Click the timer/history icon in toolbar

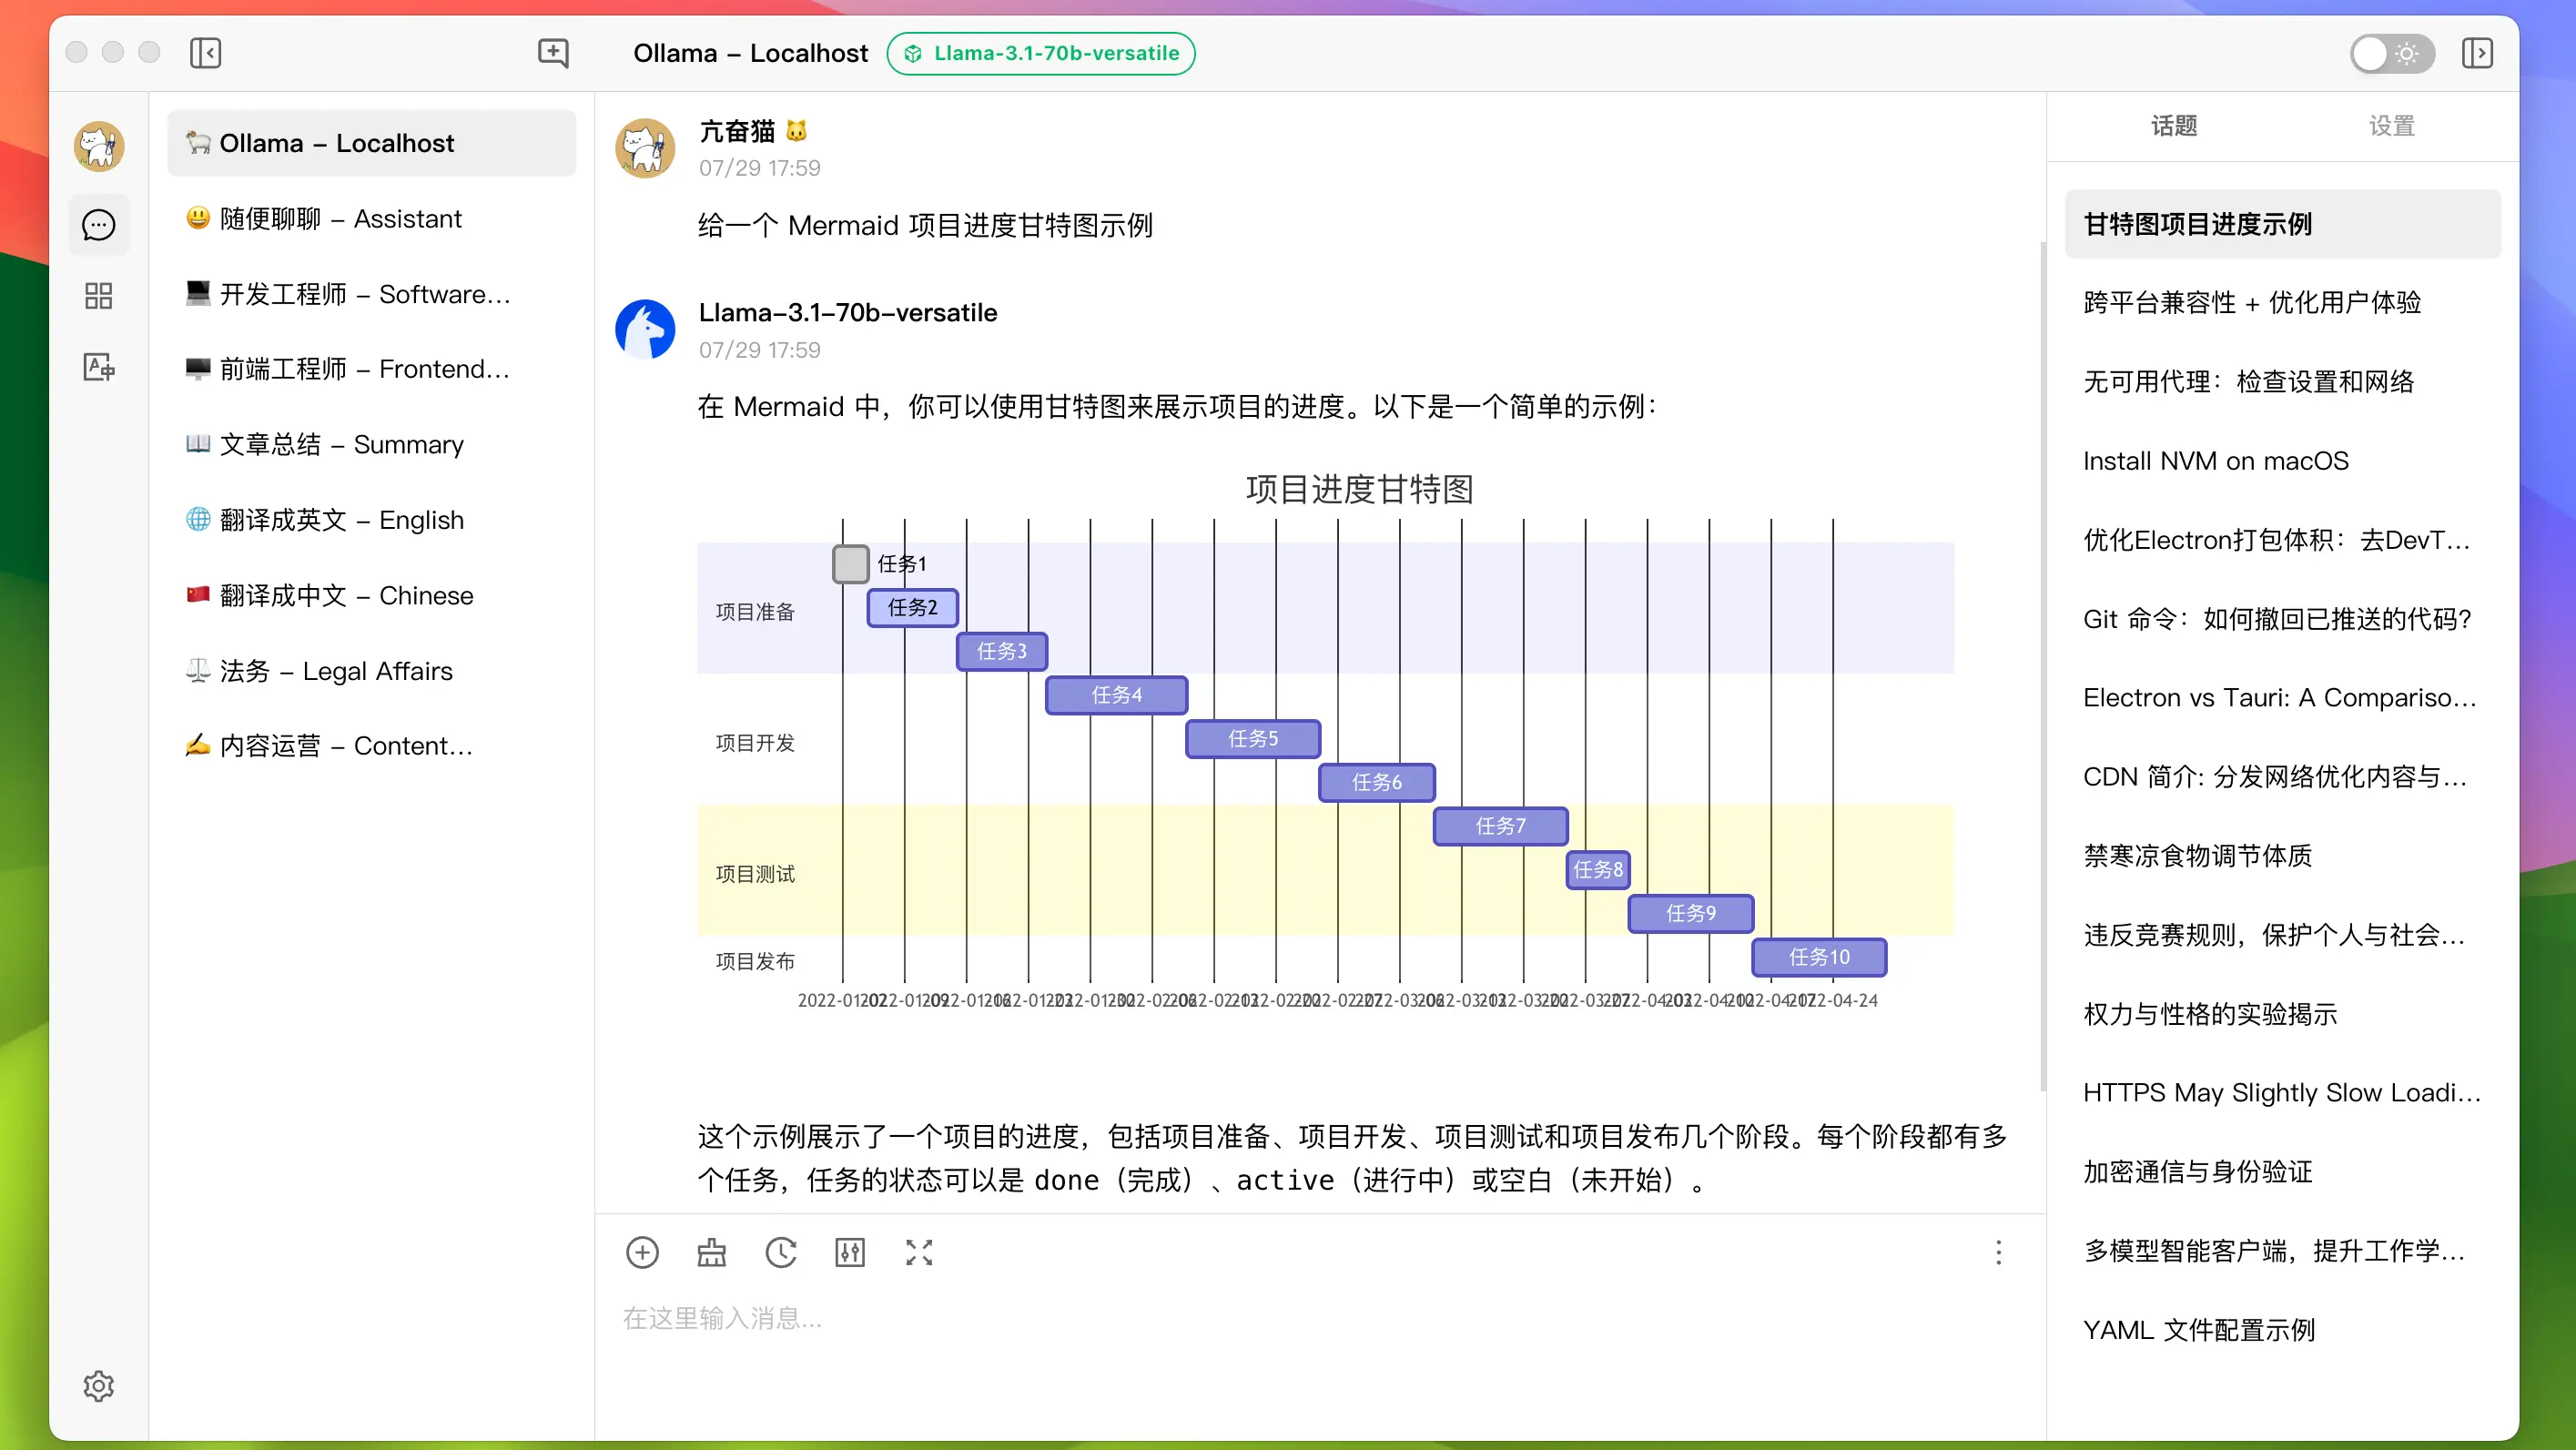(778, 1253)
